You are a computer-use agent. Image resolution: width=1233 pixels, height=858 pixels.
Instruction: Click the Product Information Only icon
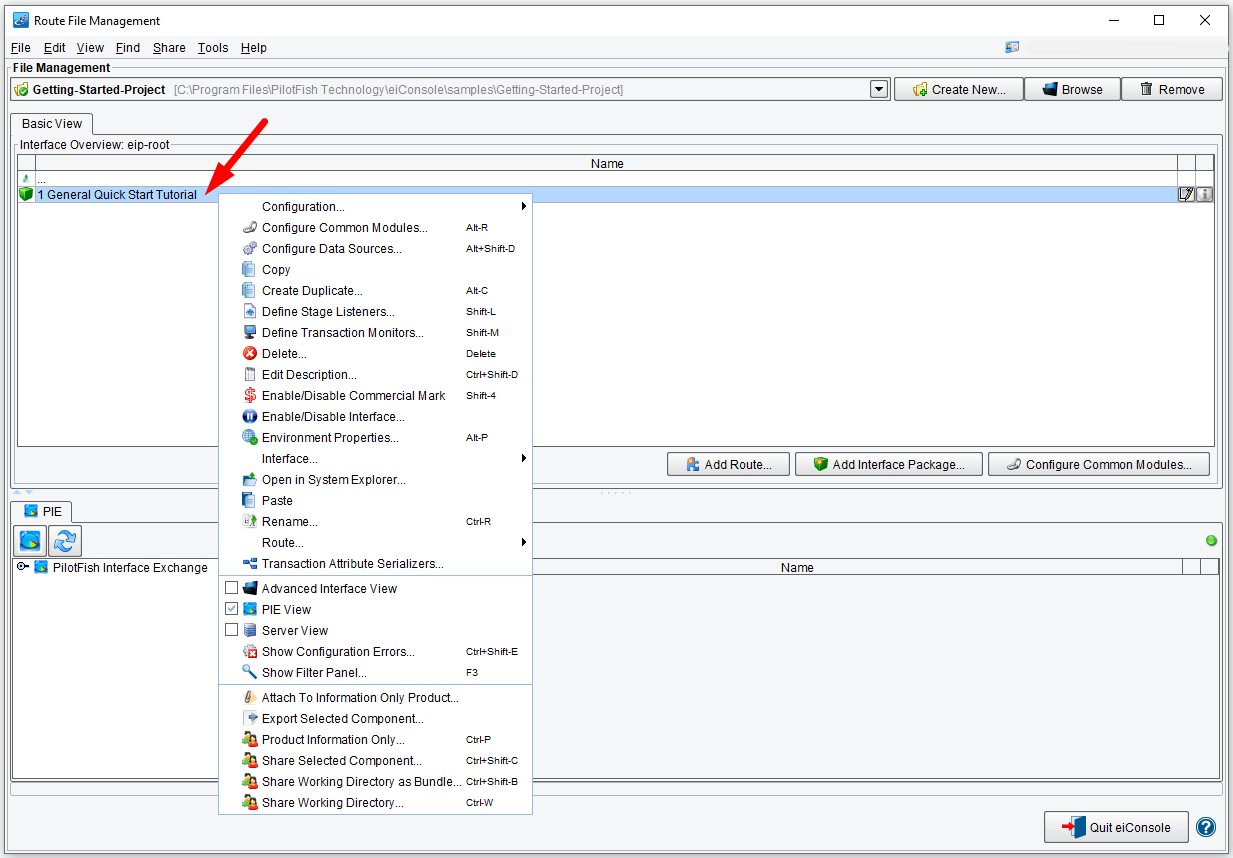click(250, 740)
